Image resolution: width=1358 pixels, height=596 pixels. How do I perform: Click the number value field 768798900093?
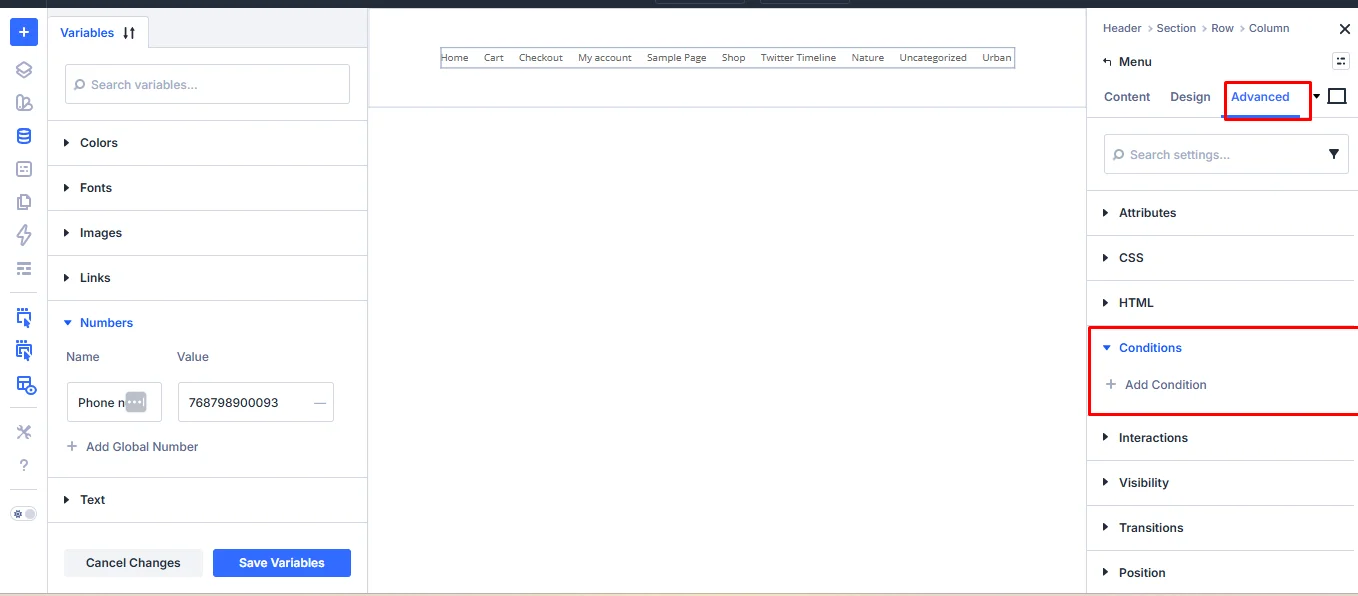click(255, 402)
